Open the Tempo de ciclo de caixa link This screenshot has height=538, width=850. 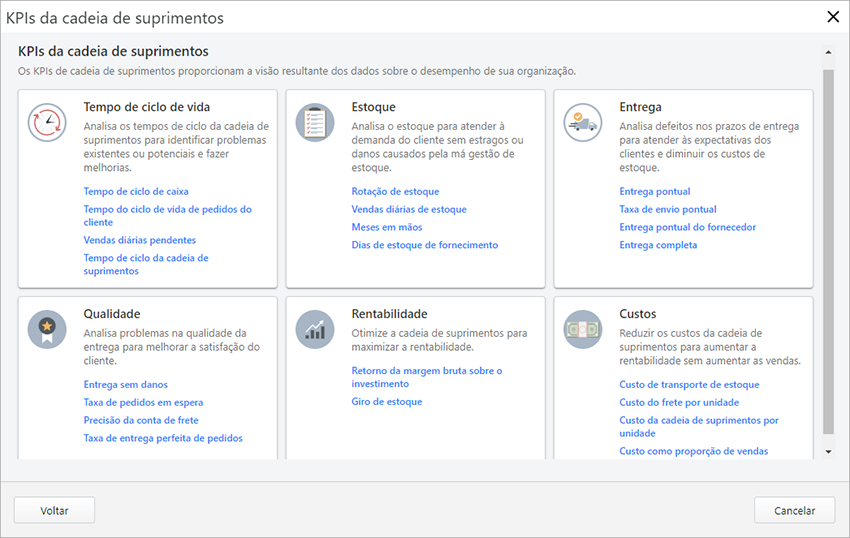tap(136, 191)
